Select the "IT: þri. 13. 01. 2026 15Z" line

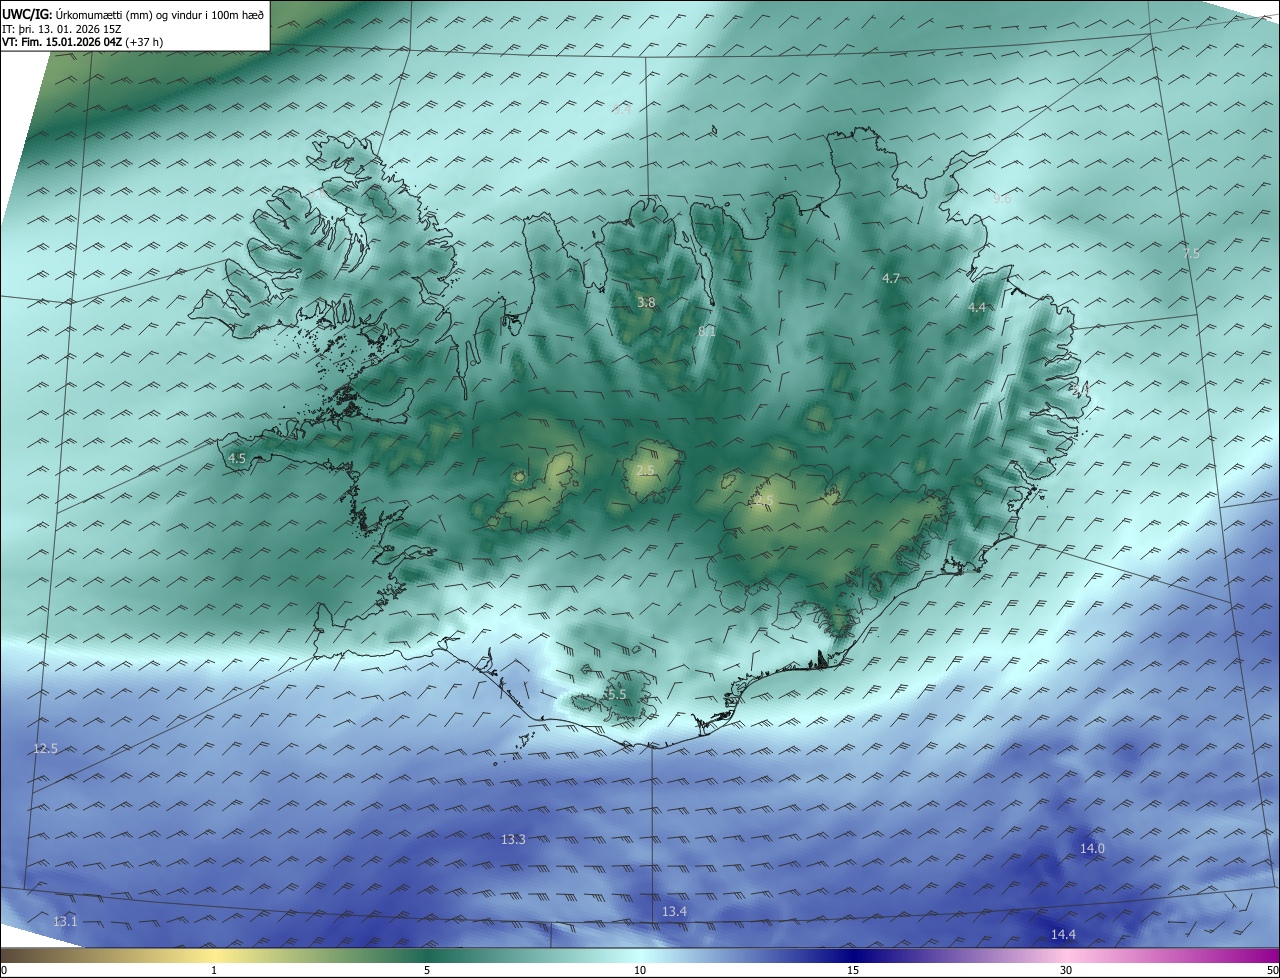tap(64, 29)
